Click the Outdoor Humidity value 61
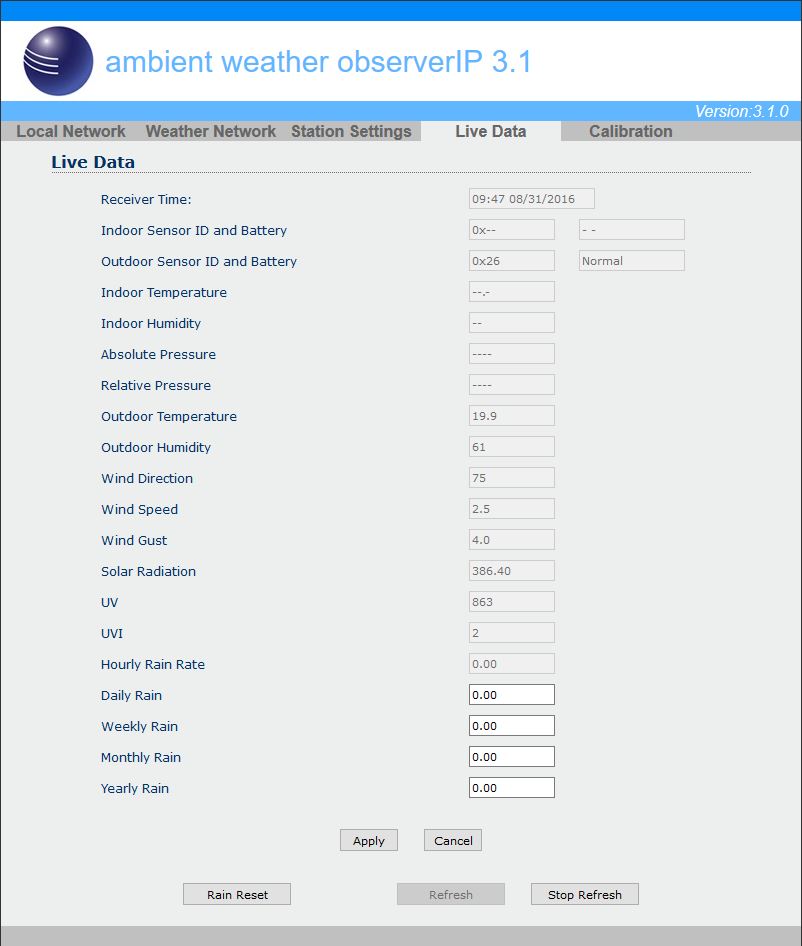 click(x=512, y=447)
